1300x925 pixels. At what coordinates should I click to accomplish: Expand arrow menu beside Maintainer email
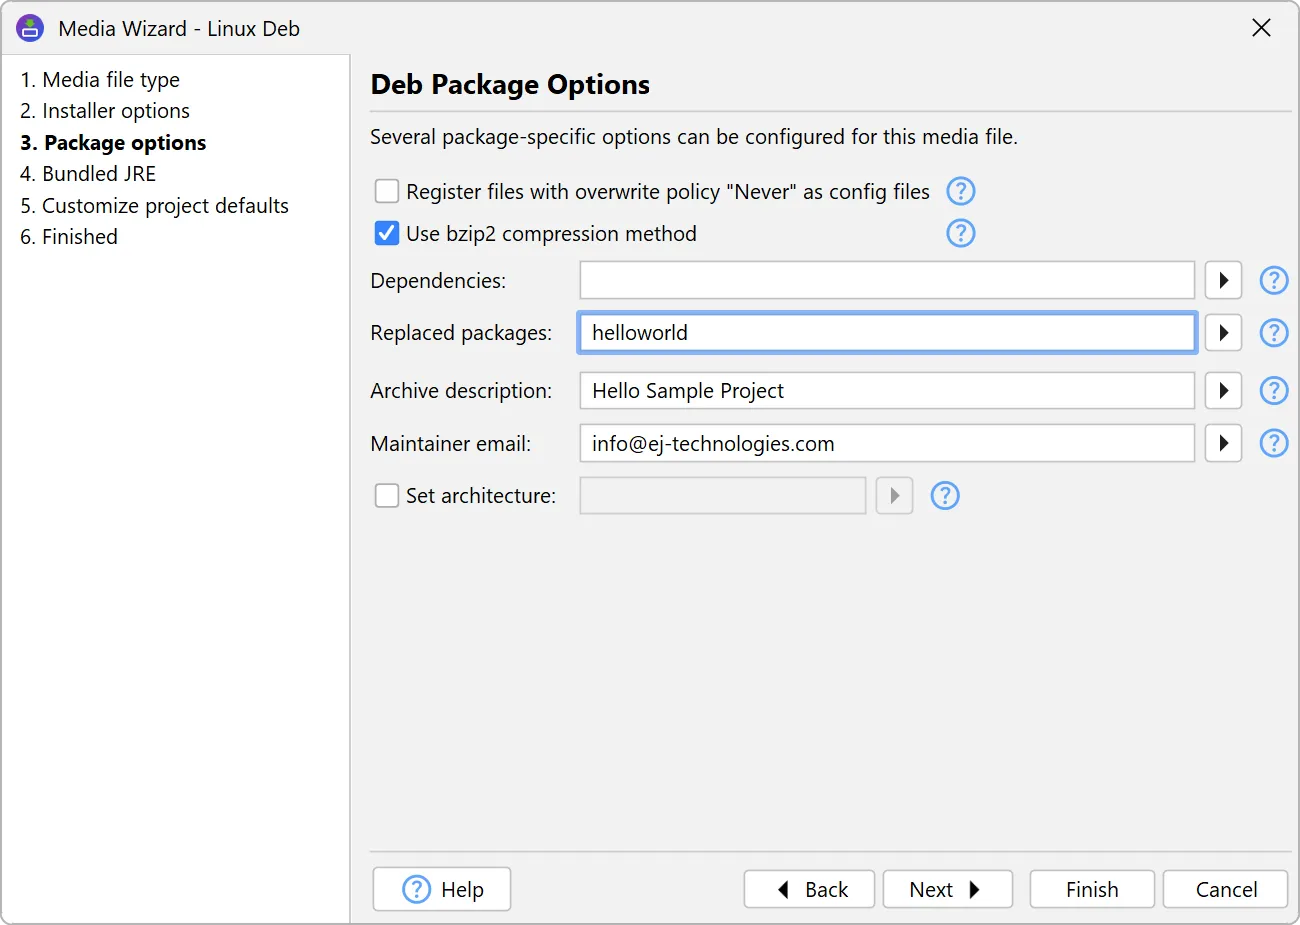pyautogui.click(x=1223, y=443)
